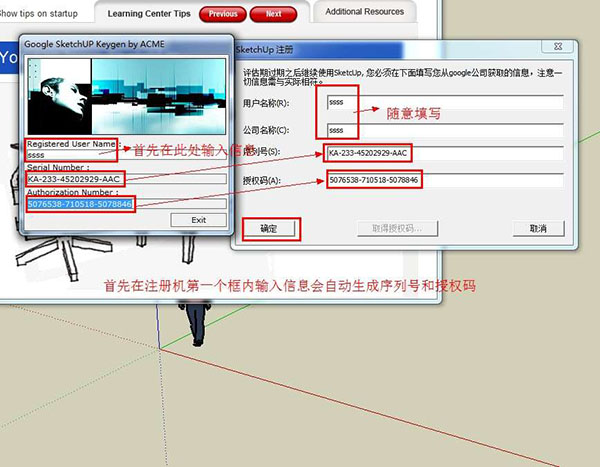Select the 序列号(S) input field

point(444,153)
